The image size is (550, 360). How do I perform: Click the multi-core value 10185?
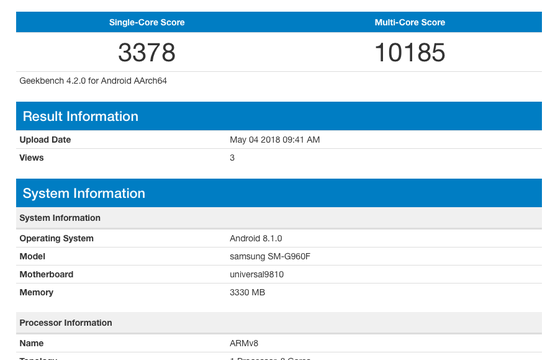[410, 53]
